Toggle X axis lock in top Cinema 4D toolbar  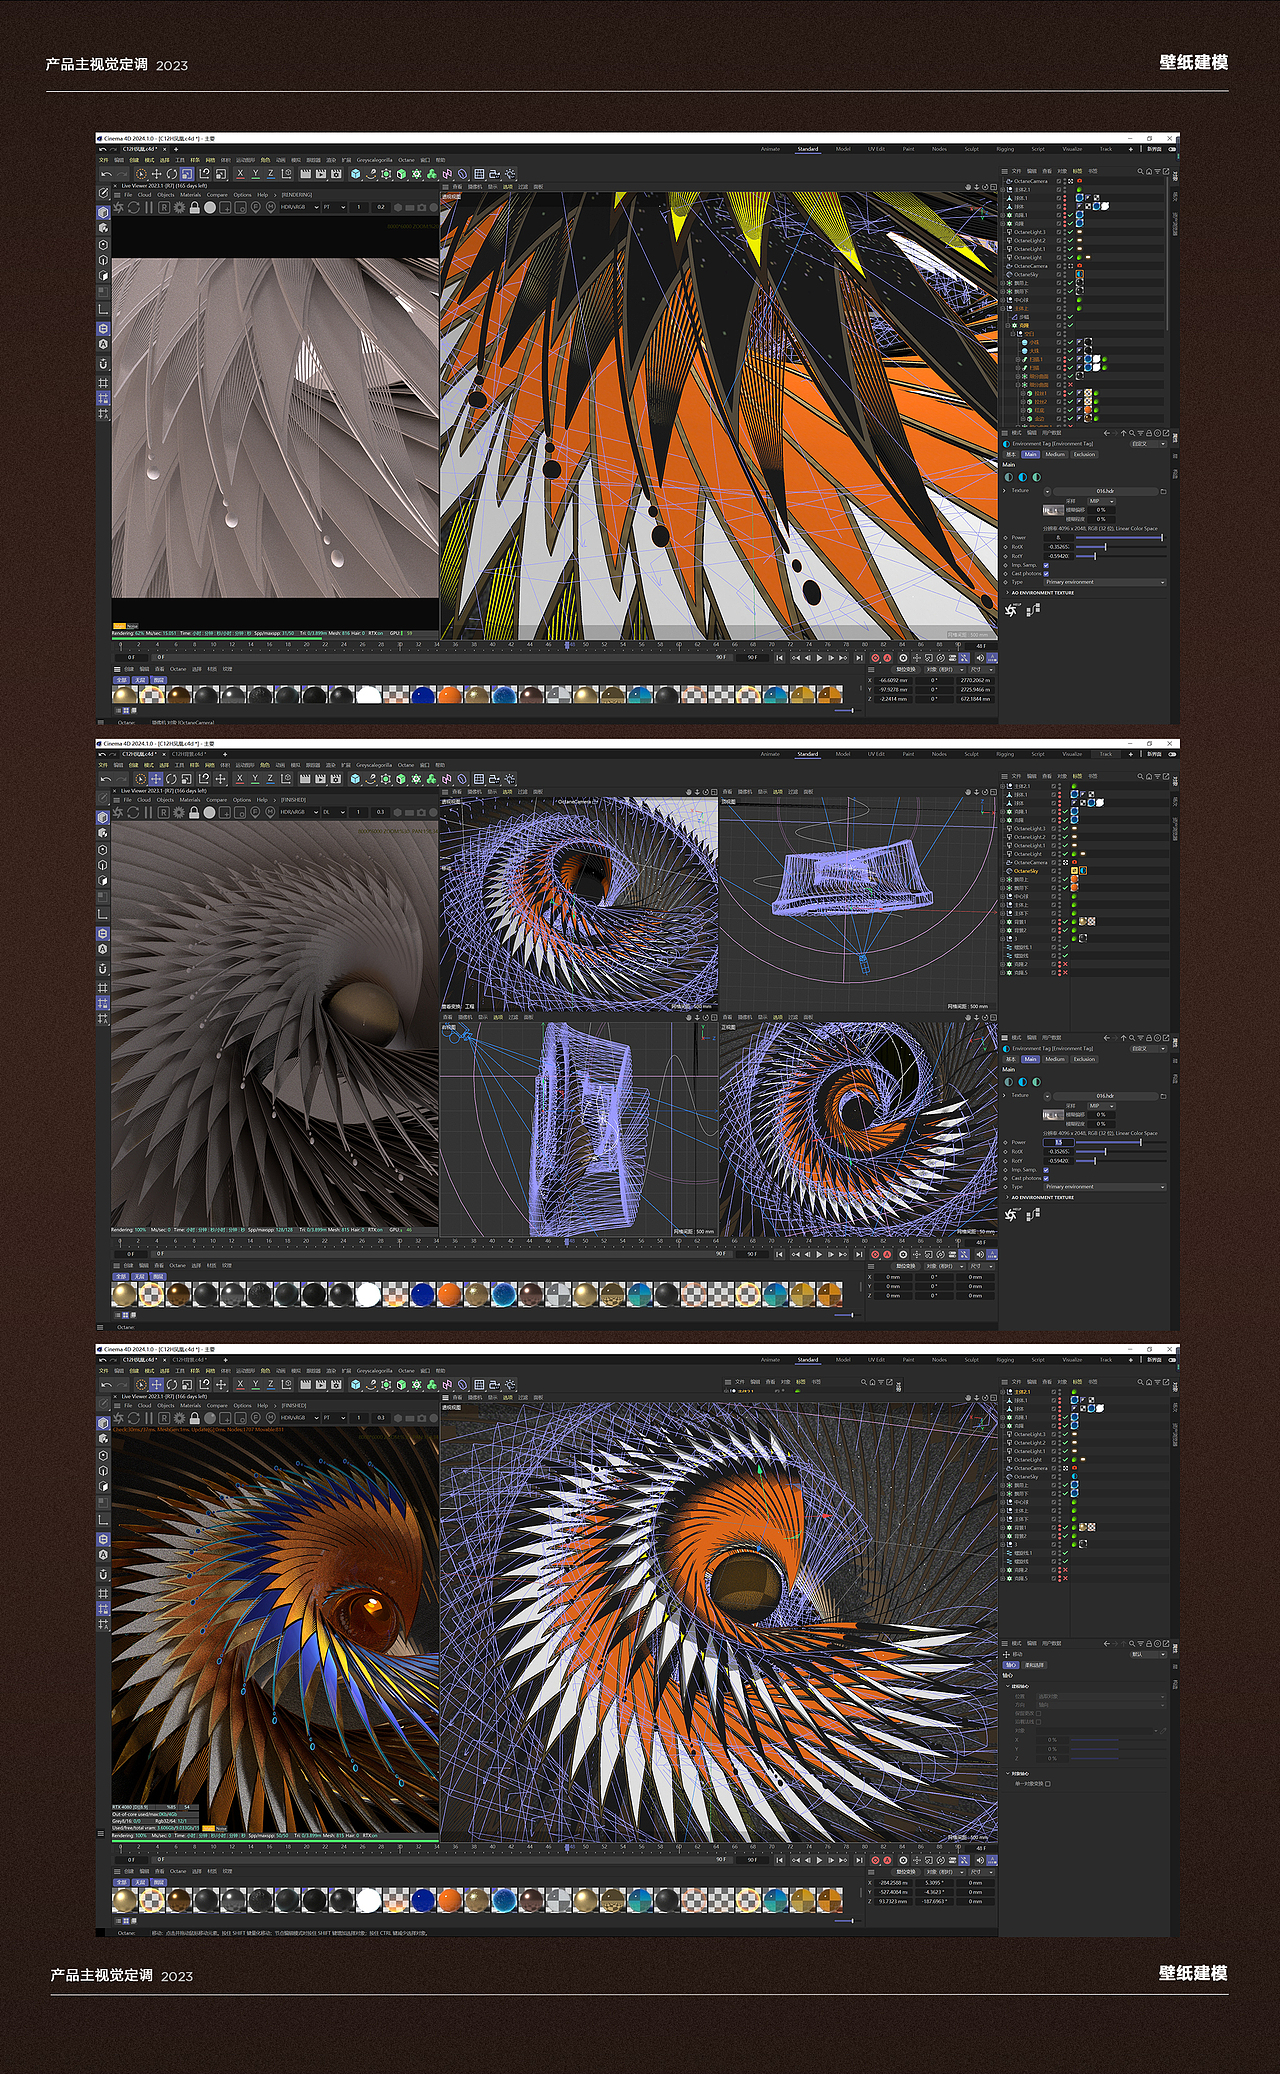click(240, 174)
